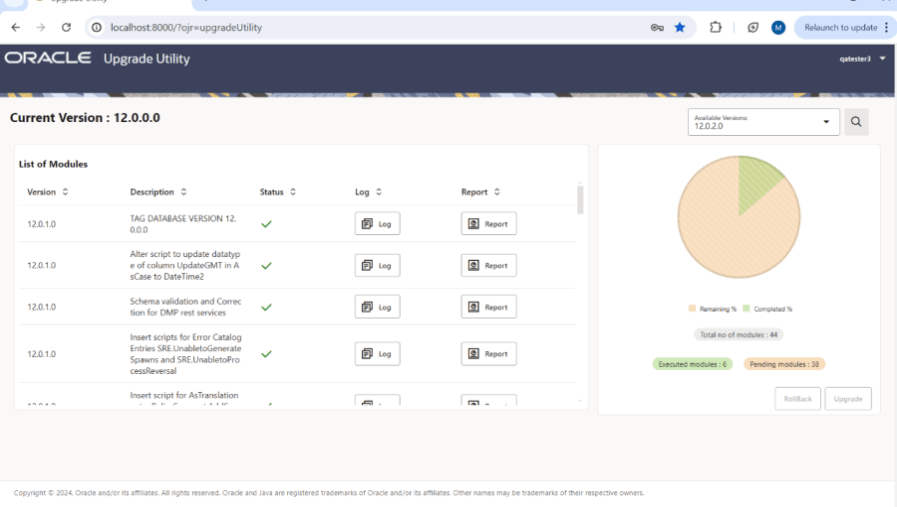This screenshot has width=897, height=507.
Task: Sort the Description column
Action: [x=184, y=192]
